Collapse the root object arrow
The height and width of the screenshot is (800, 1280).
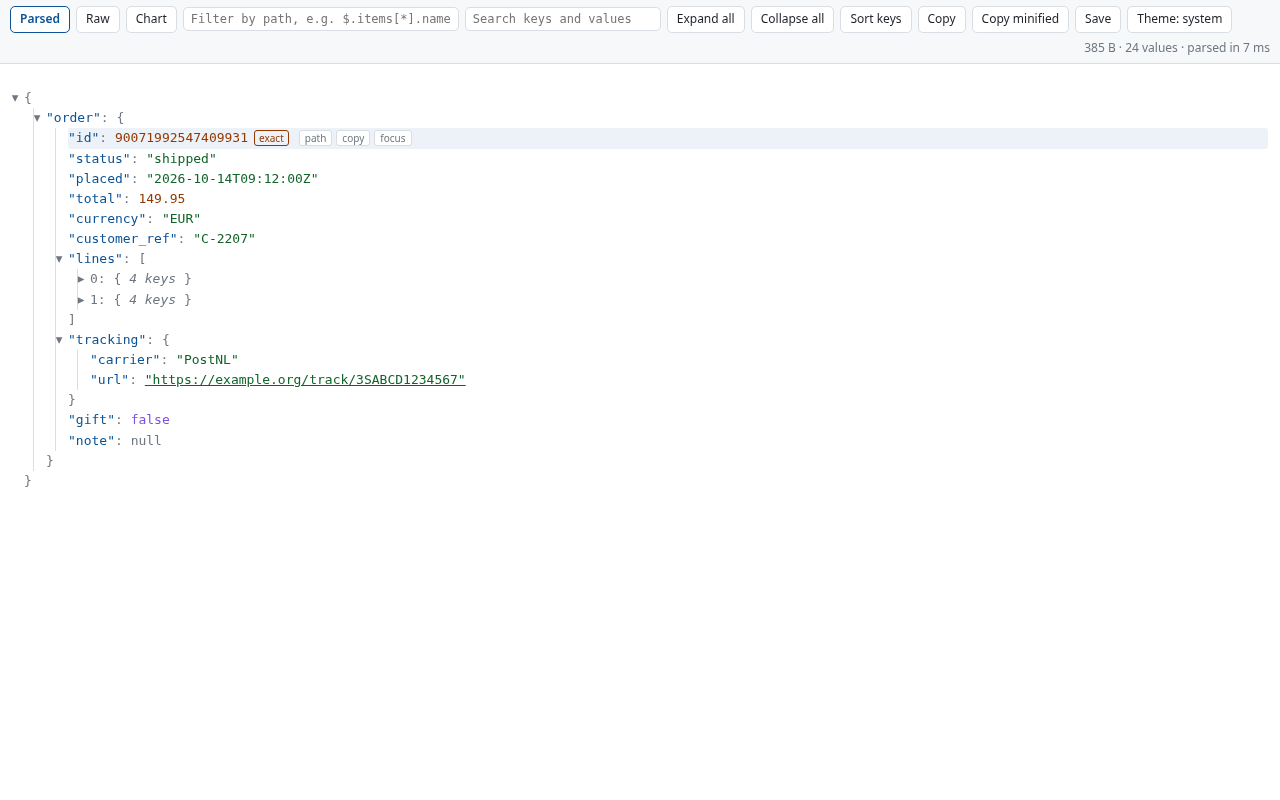(15, 98)
